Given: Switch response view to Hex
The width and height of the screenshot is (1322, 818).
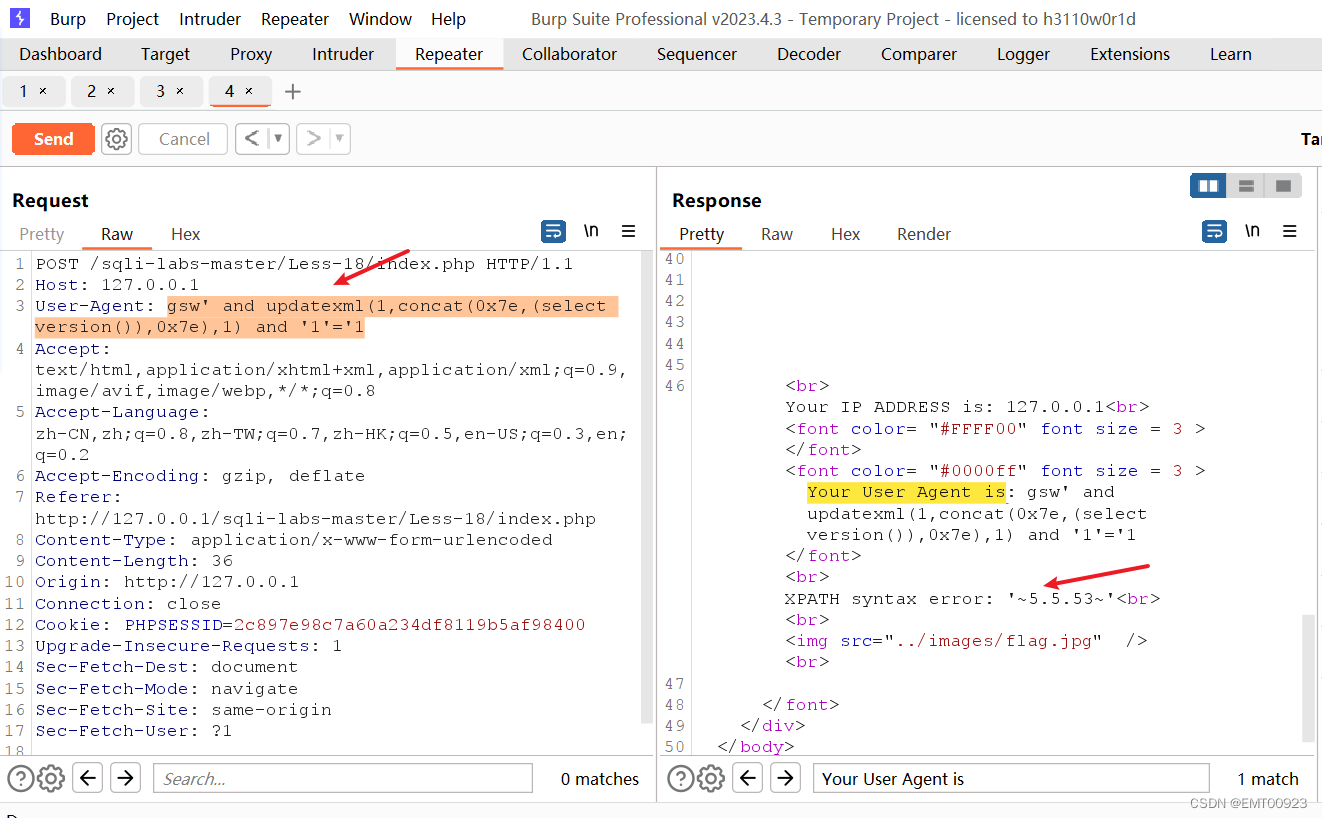Looking at the screenshot, I should tap(845, 234).
